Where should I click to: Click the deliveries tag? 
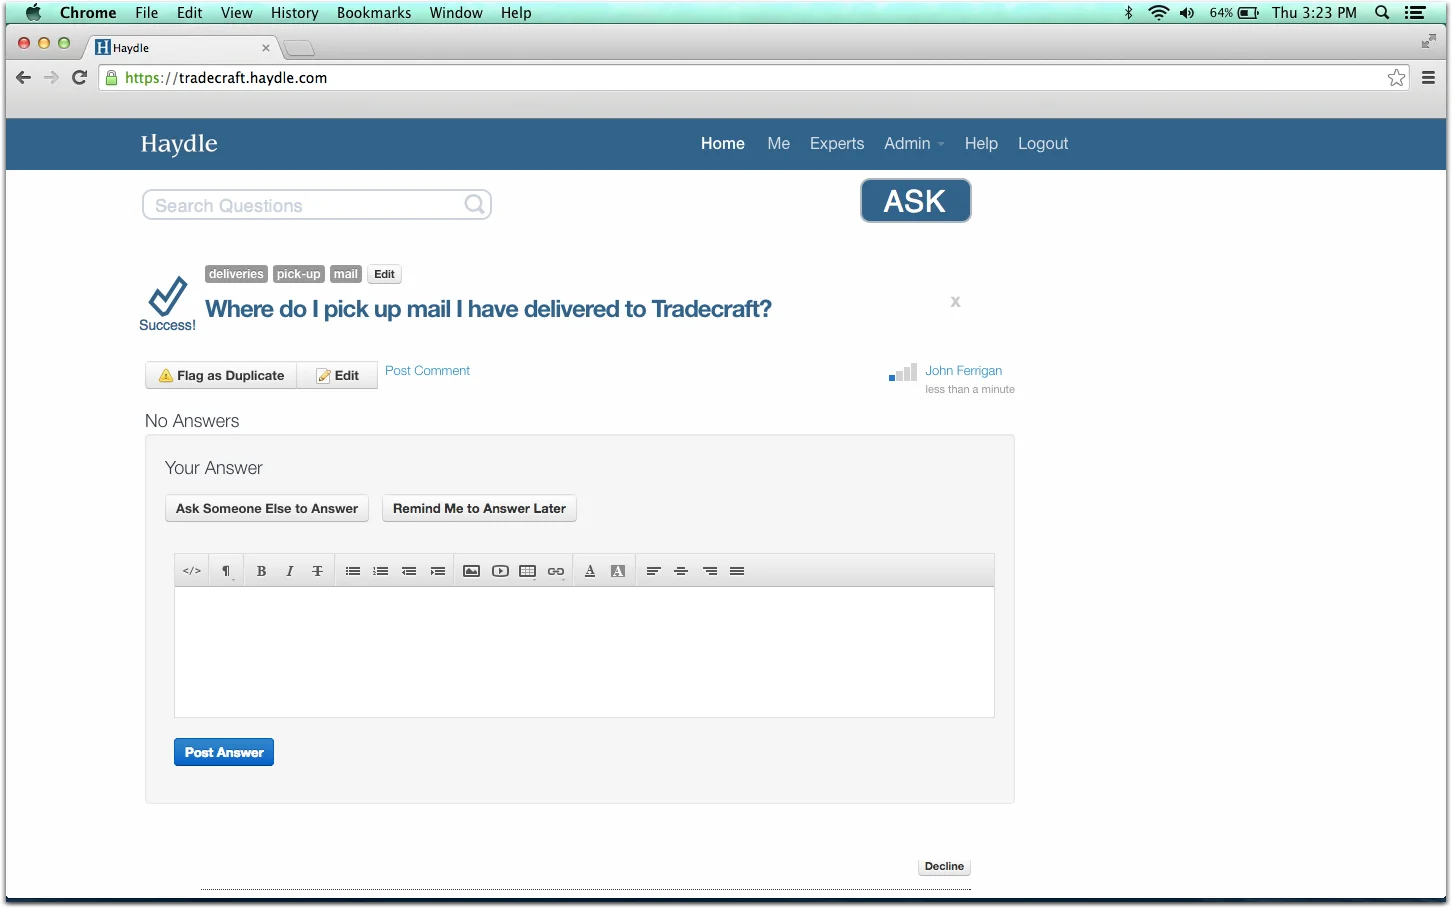pos(236,274)
